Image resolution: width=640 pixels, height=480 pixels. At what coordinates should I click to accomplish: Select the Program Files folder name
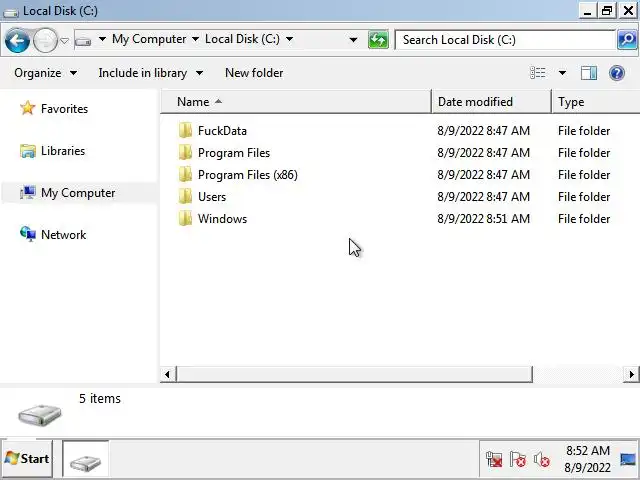tap(234, 153)
